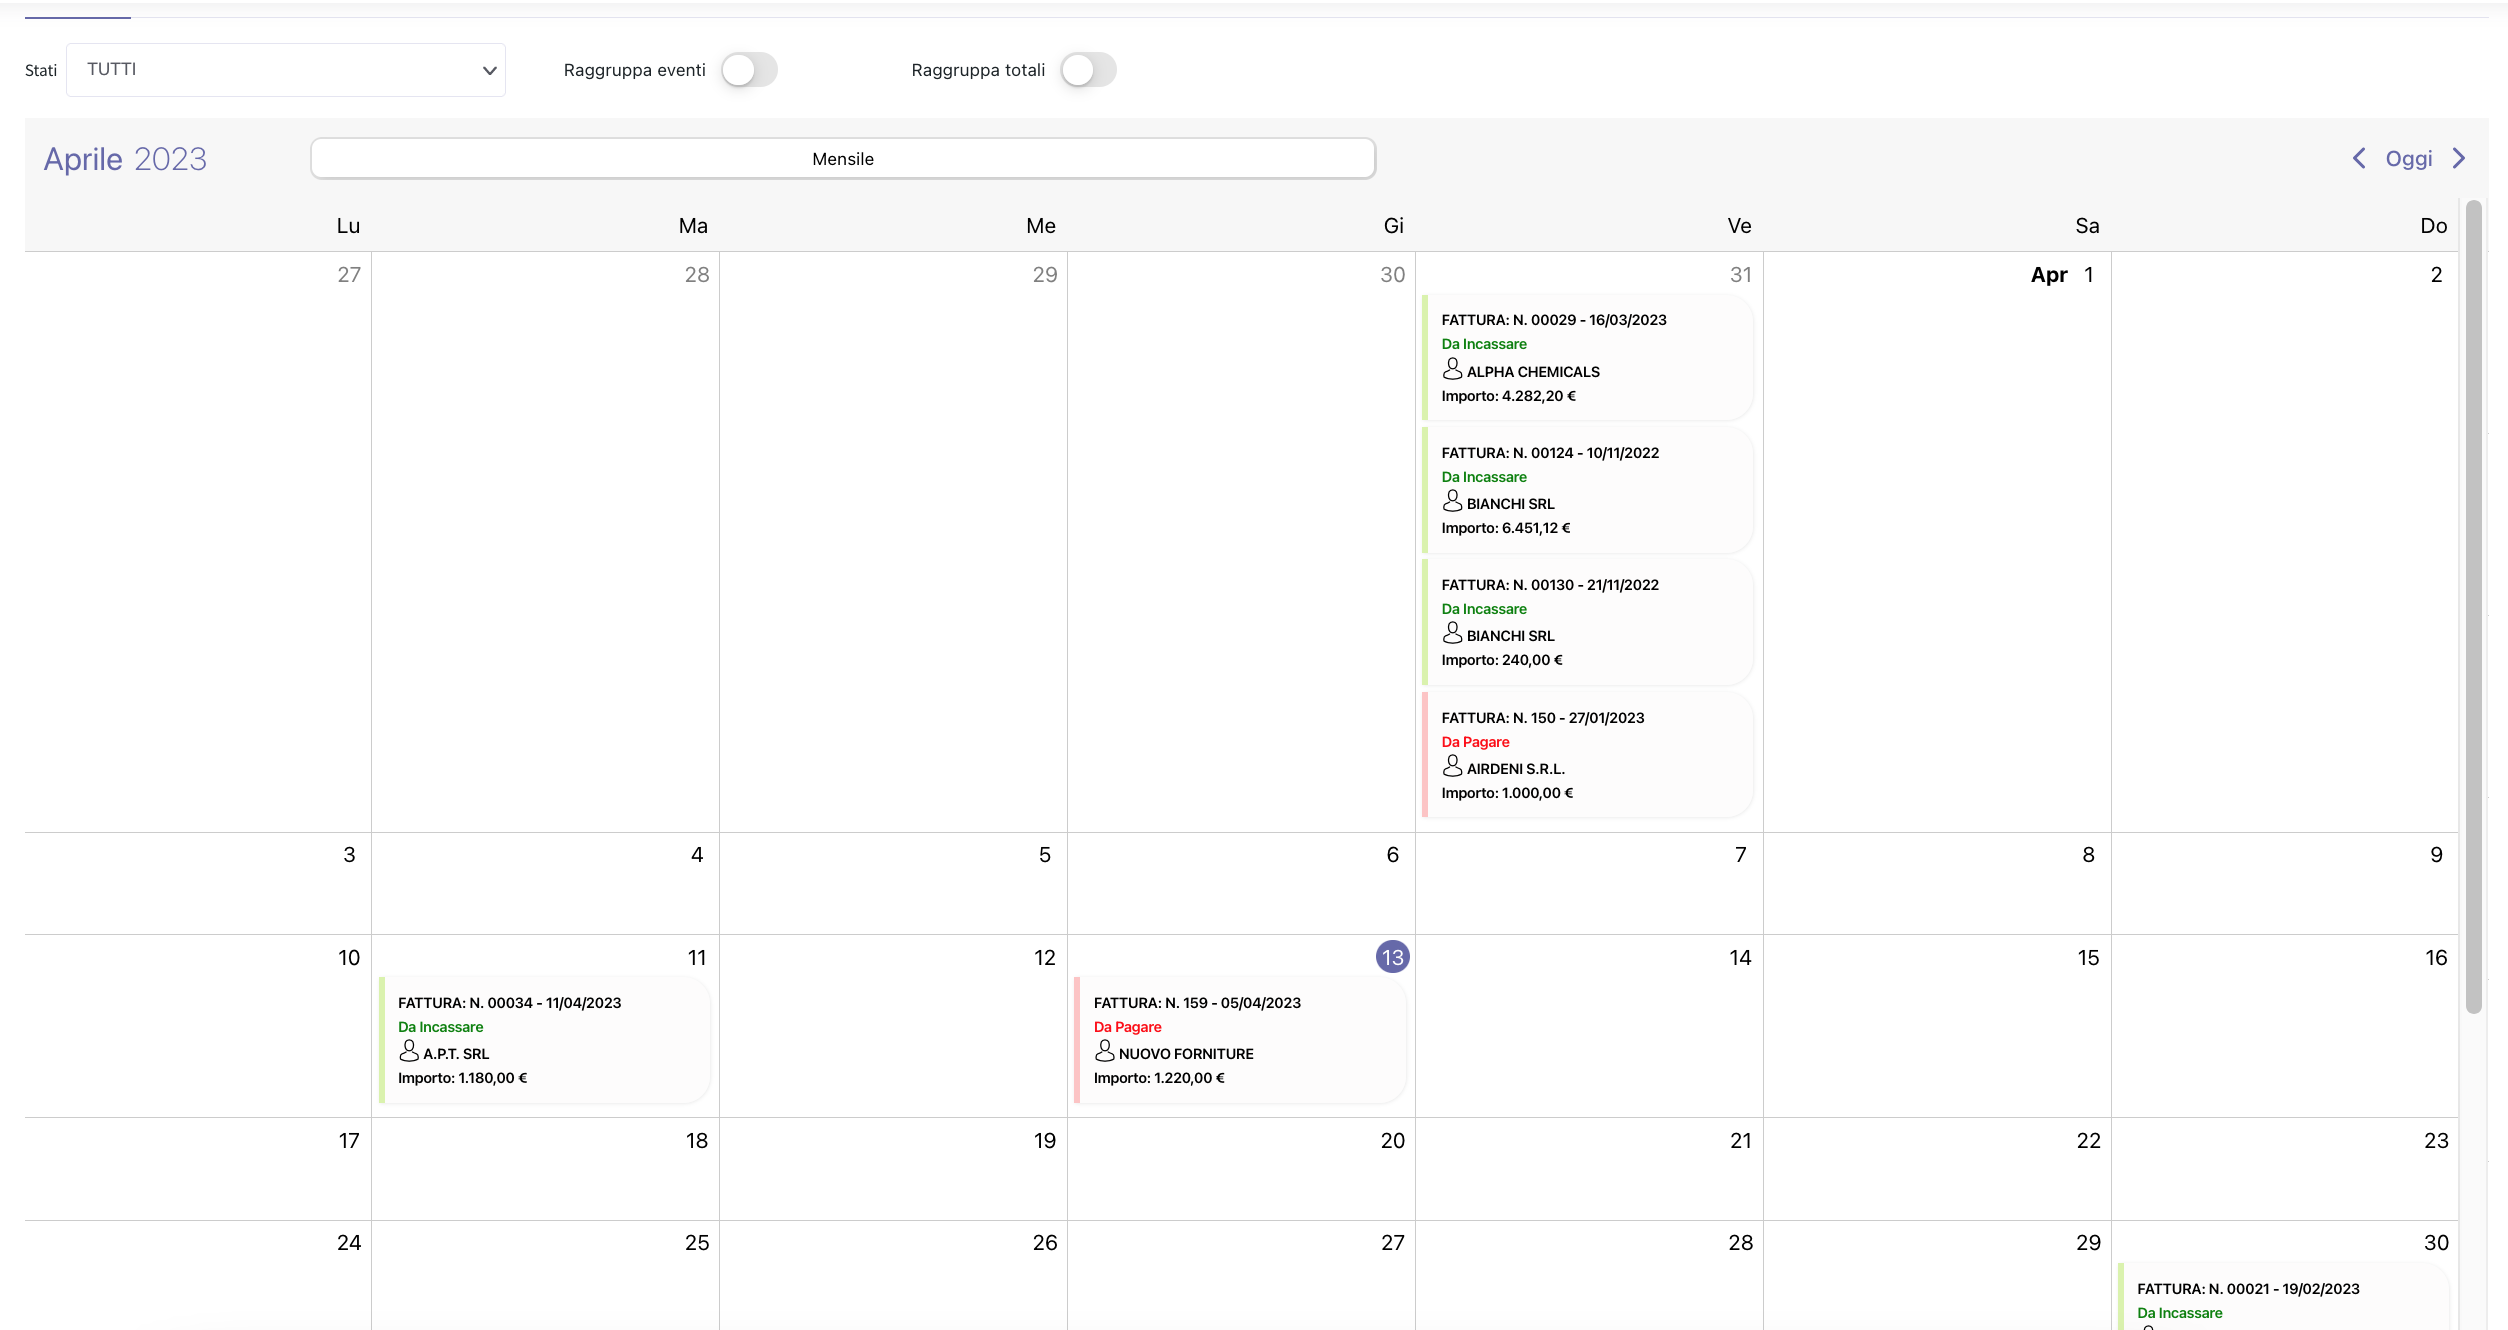The height and width of the screenshot is (1330, 2508).
Task: Click the Gi weekday column header
Action: click(1393, 226)
